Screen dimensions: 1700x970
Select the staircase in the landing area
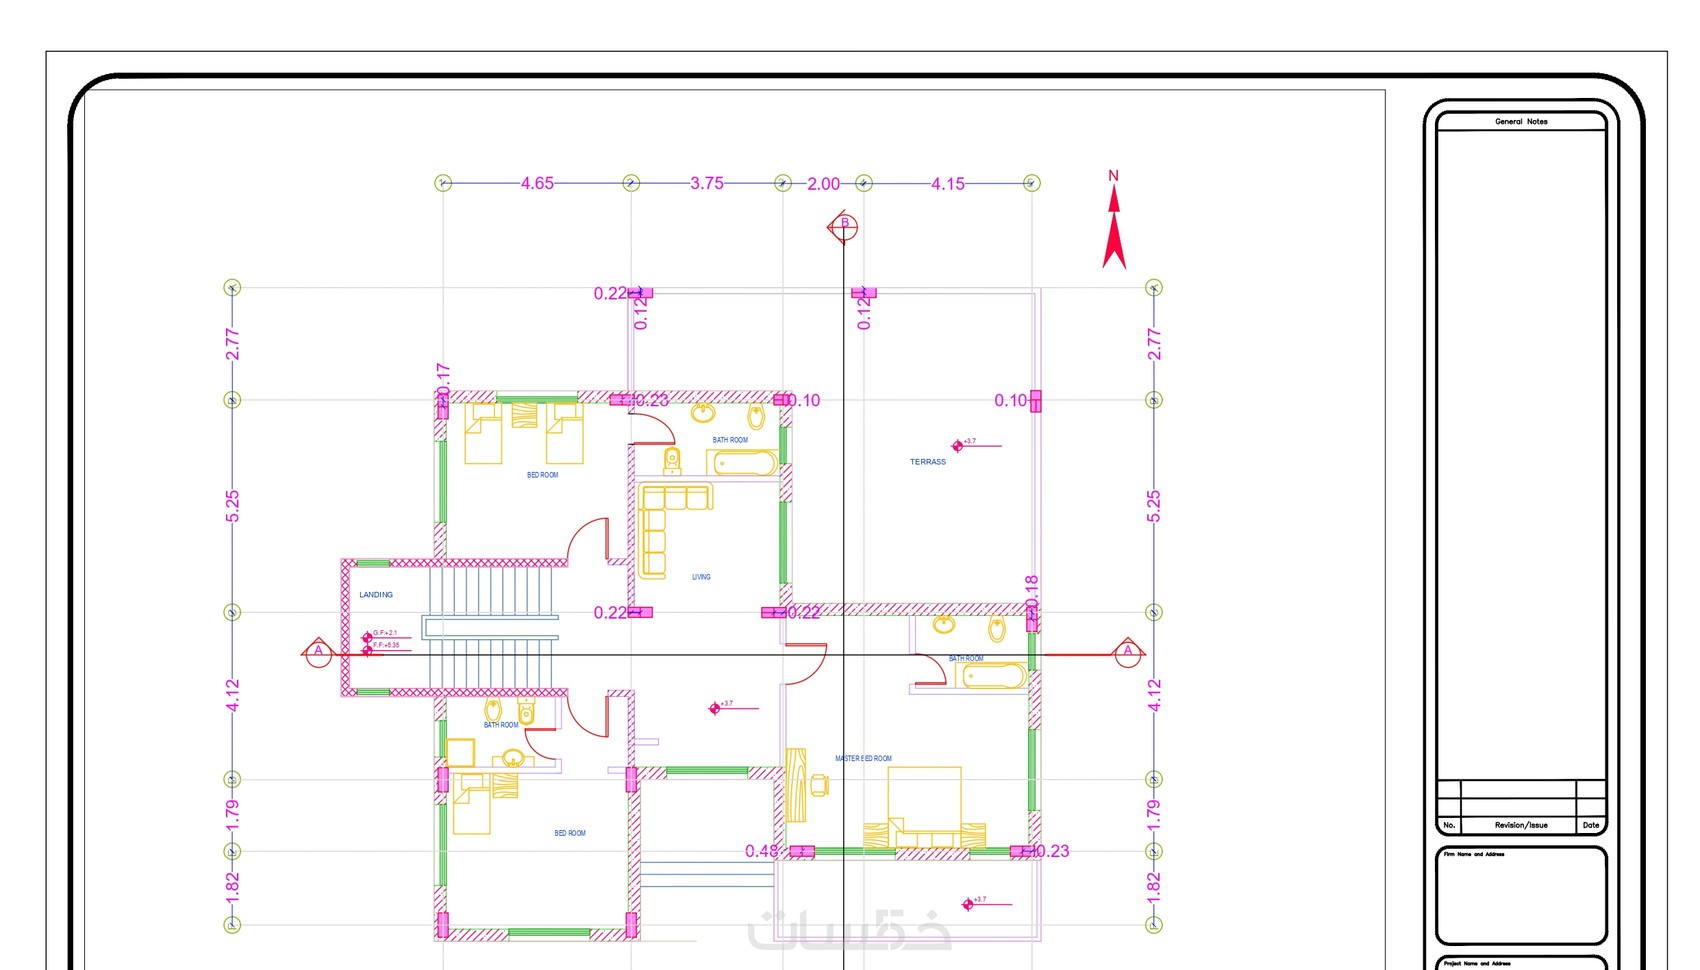490,627
